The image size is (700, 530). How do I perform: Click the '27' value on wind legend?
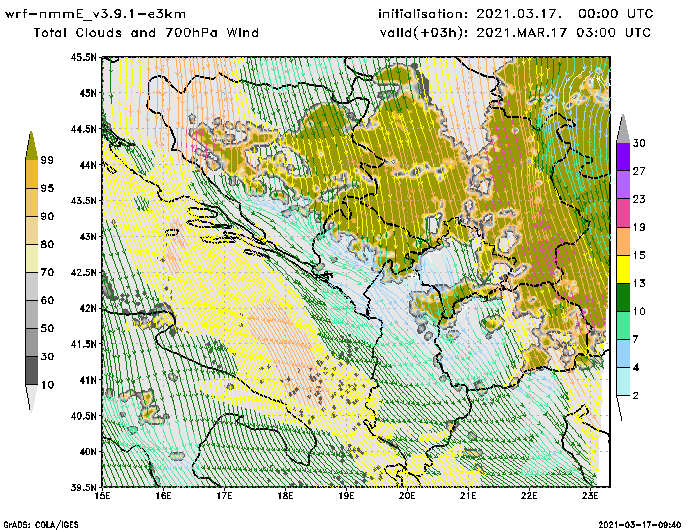coord(639,171)
